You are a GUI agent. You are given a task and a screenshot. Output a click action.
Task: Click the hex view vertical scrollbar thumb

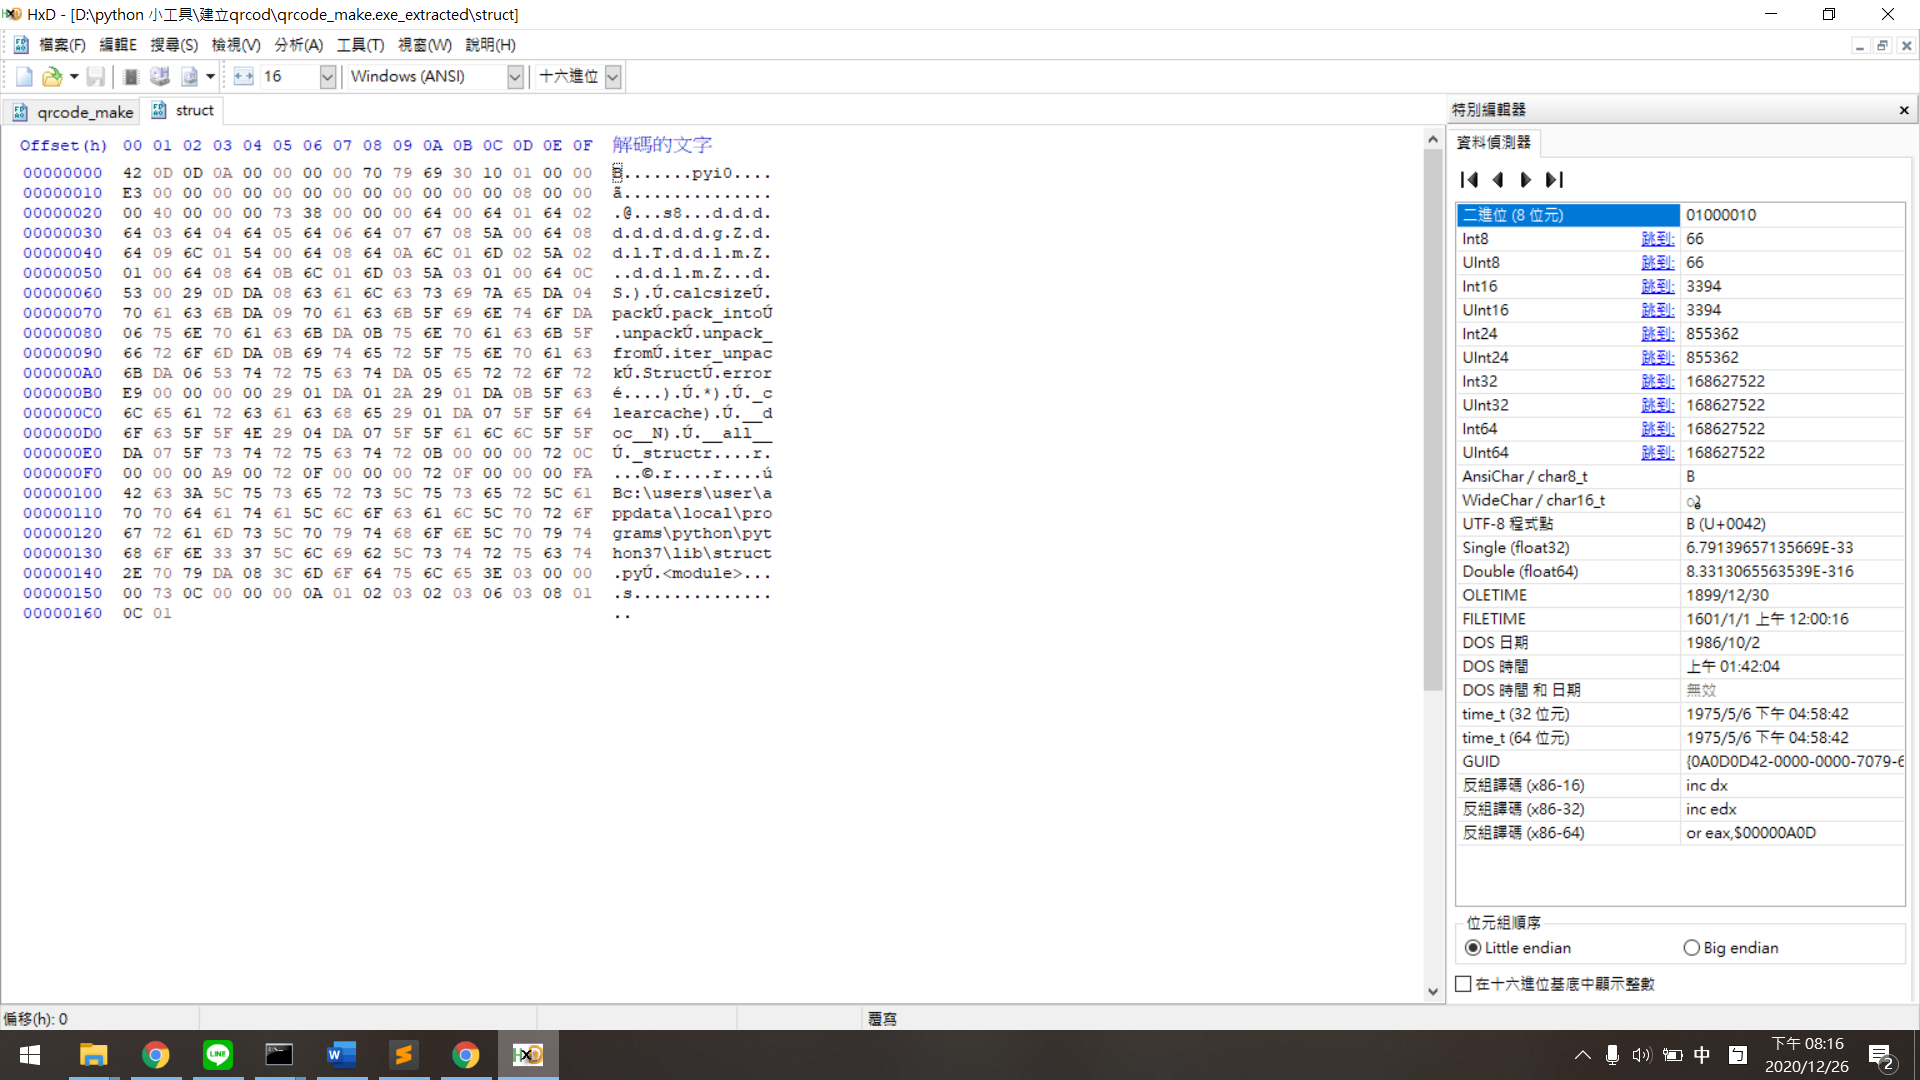pos(1432,420)
